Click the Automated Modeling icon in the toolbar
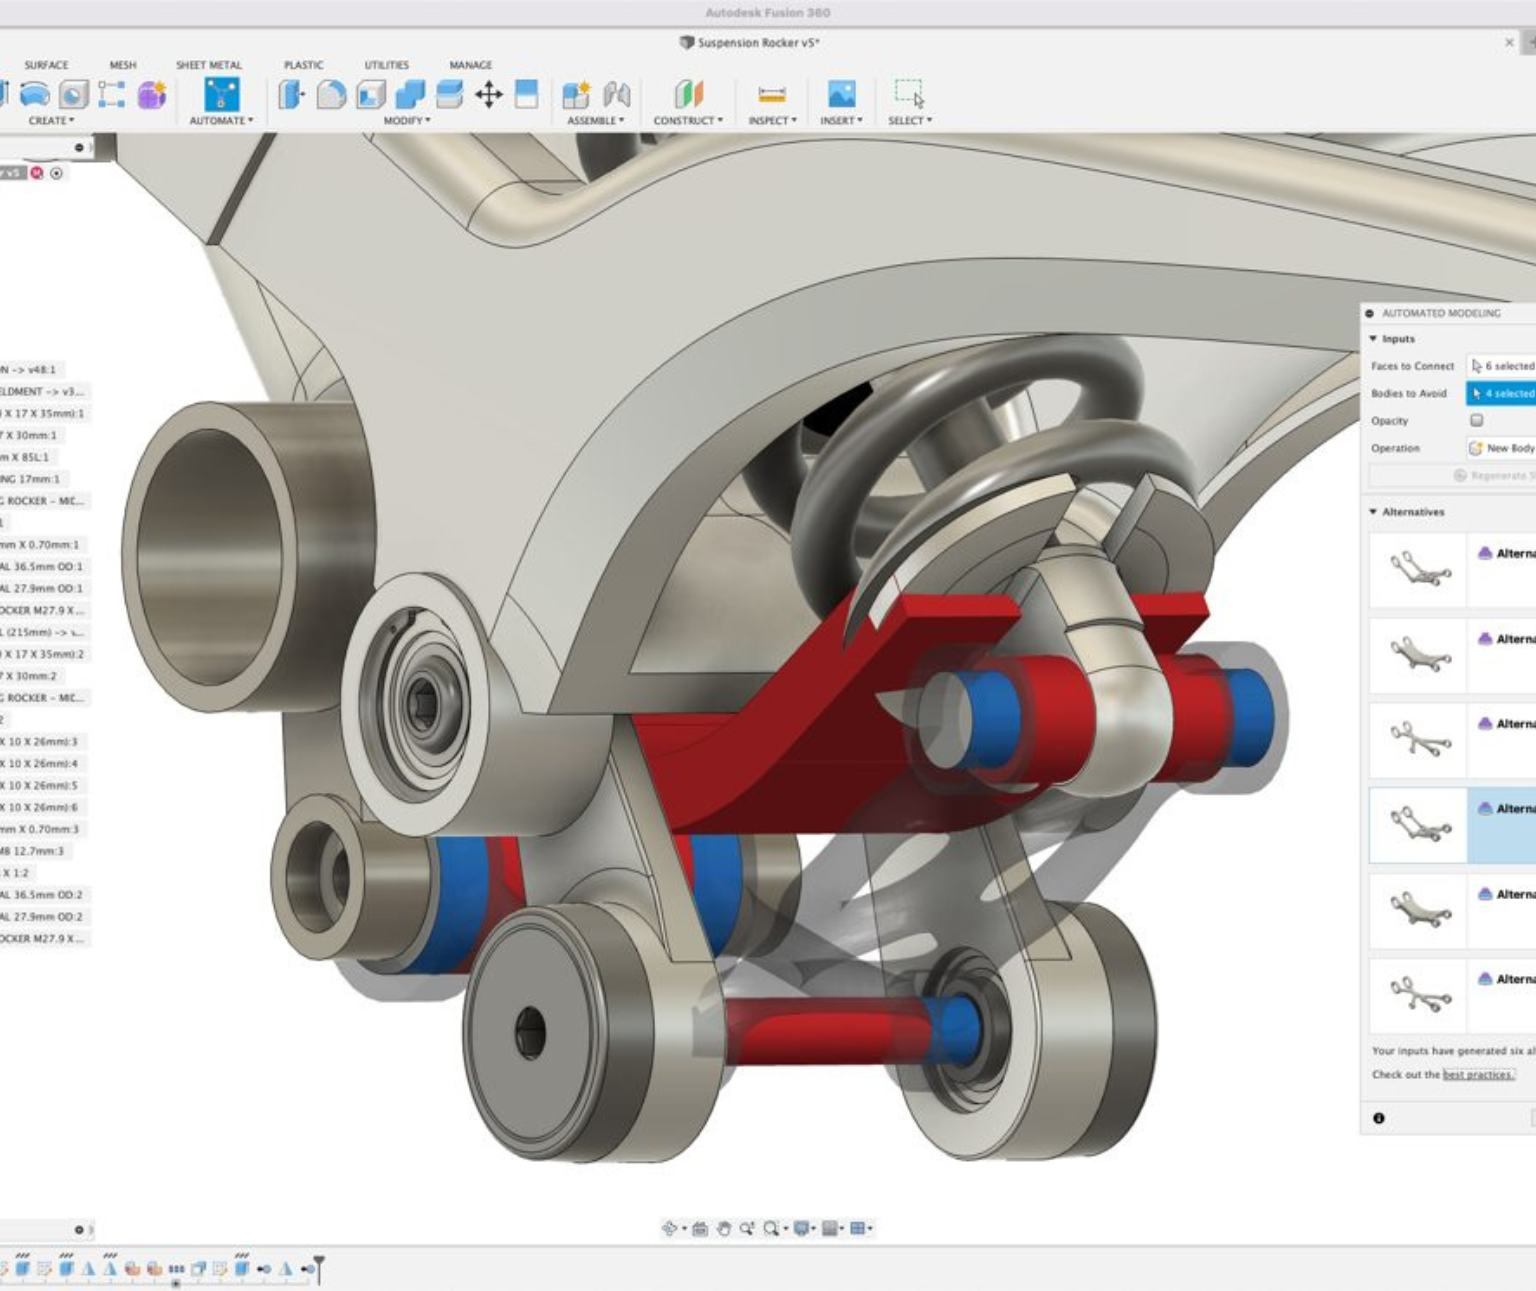 [221, 95]
